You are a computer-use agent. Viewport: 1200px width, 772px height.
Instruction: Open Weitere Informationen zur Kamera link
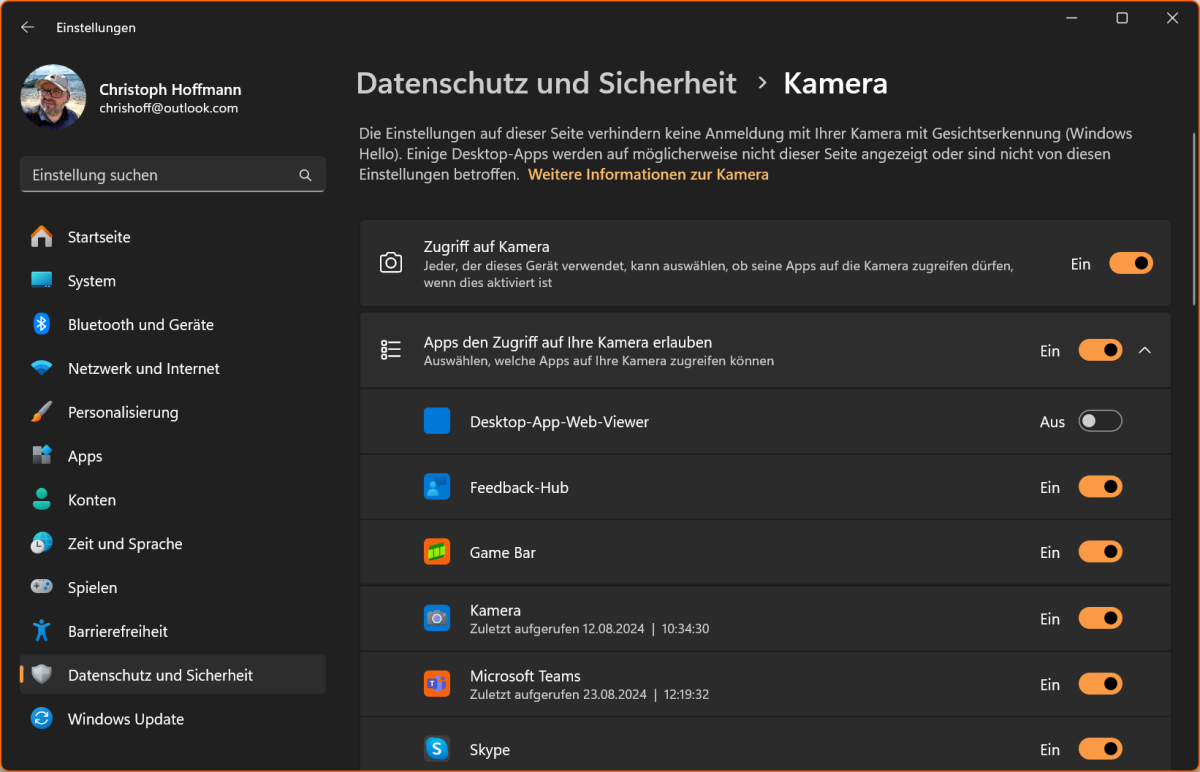[648, 173]
